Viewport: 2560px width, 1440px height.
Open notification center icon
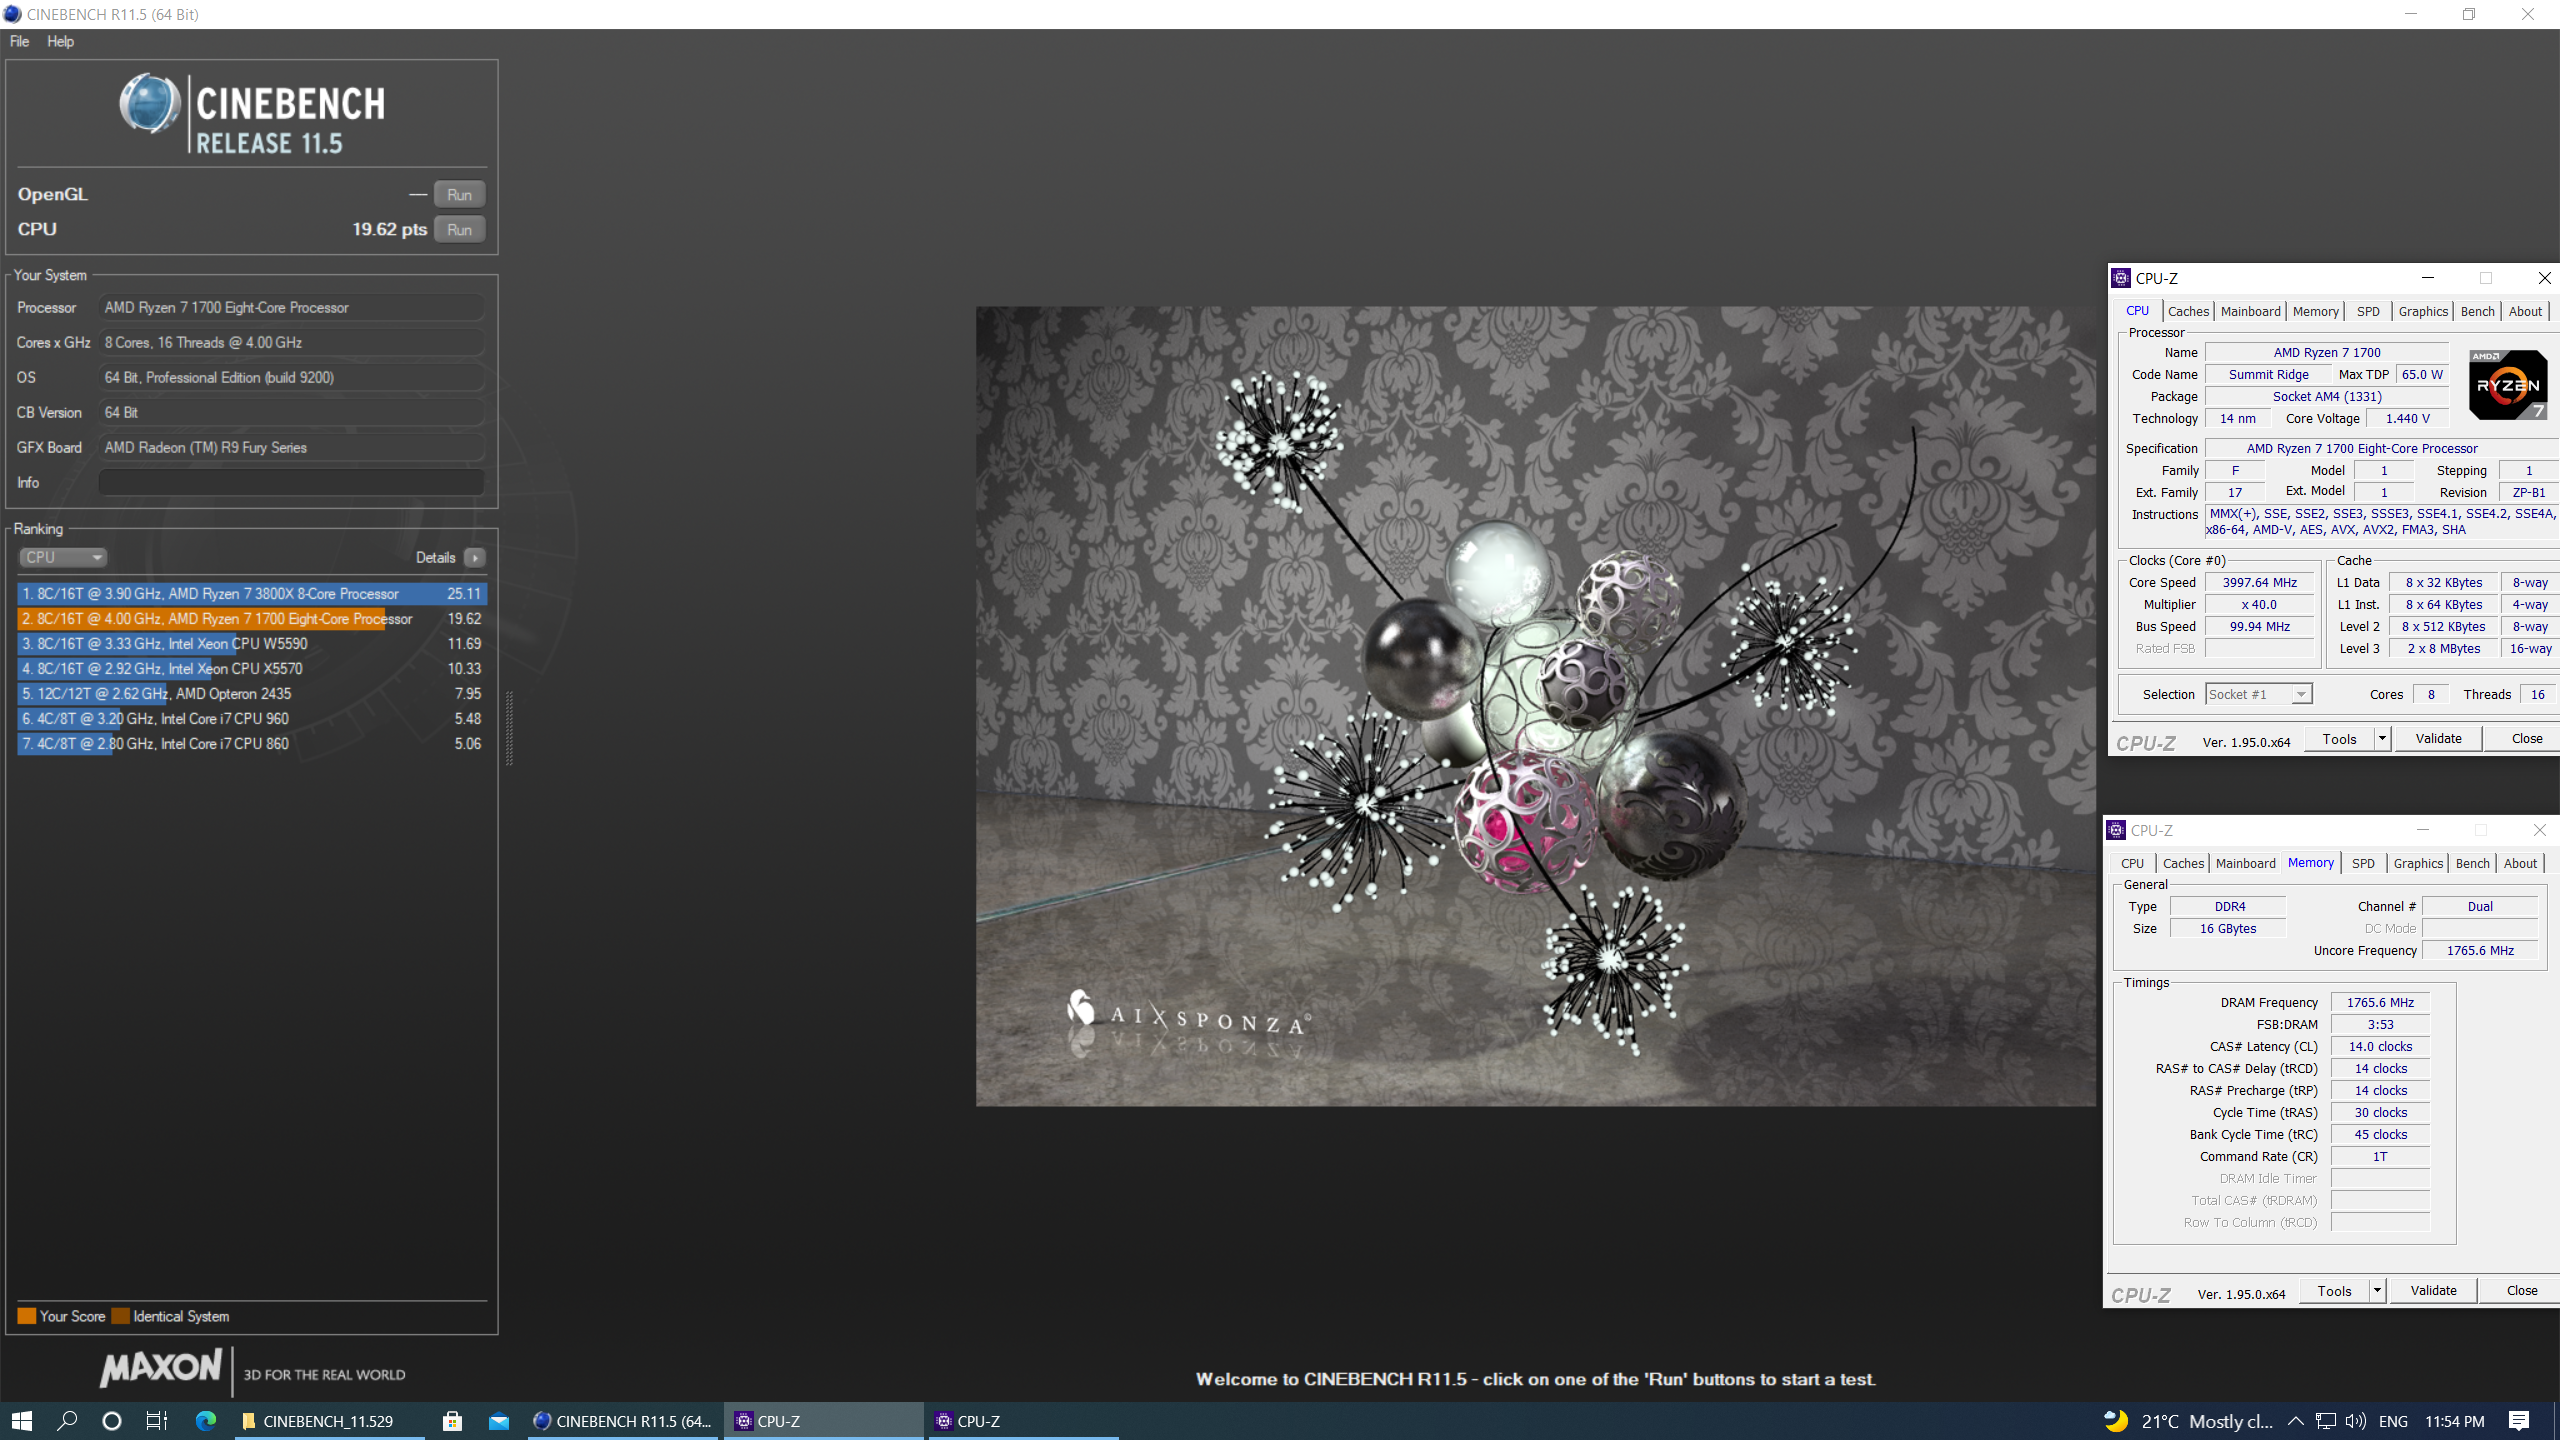[2519, 1420]
